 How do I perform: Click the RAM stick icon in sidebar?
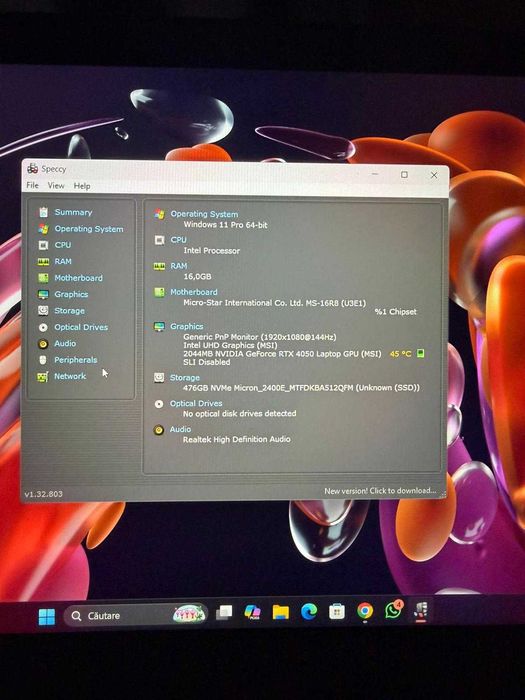(43, 262)
